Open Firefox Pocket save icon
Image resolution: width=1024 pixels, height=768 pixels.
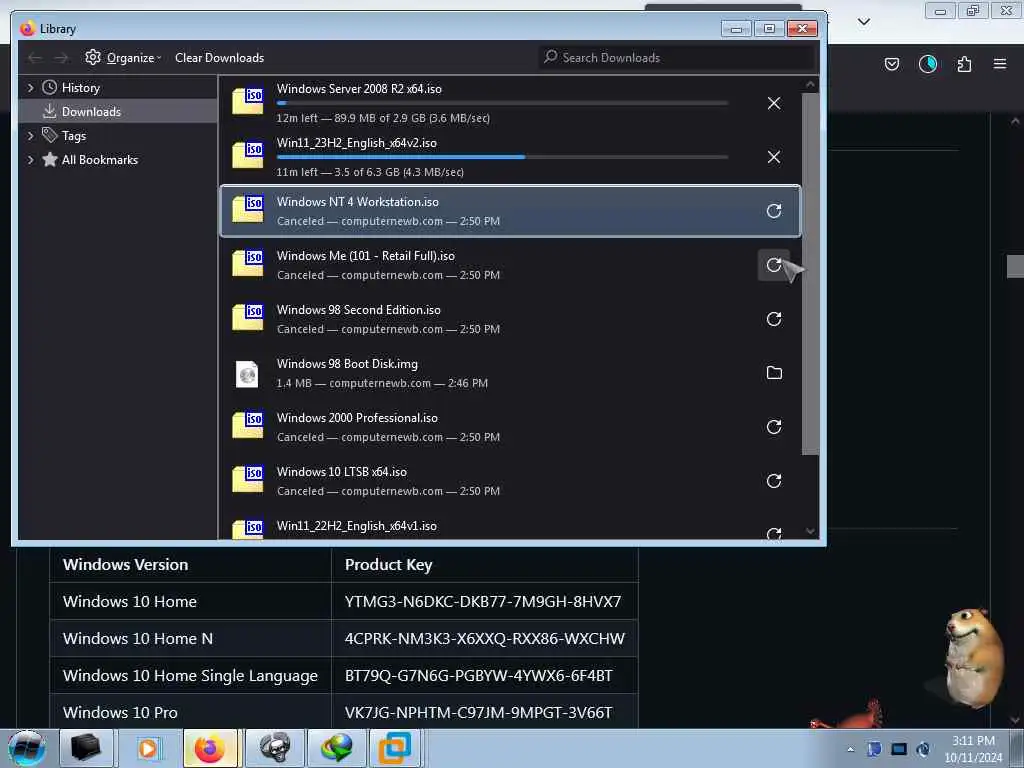point(891,64)
